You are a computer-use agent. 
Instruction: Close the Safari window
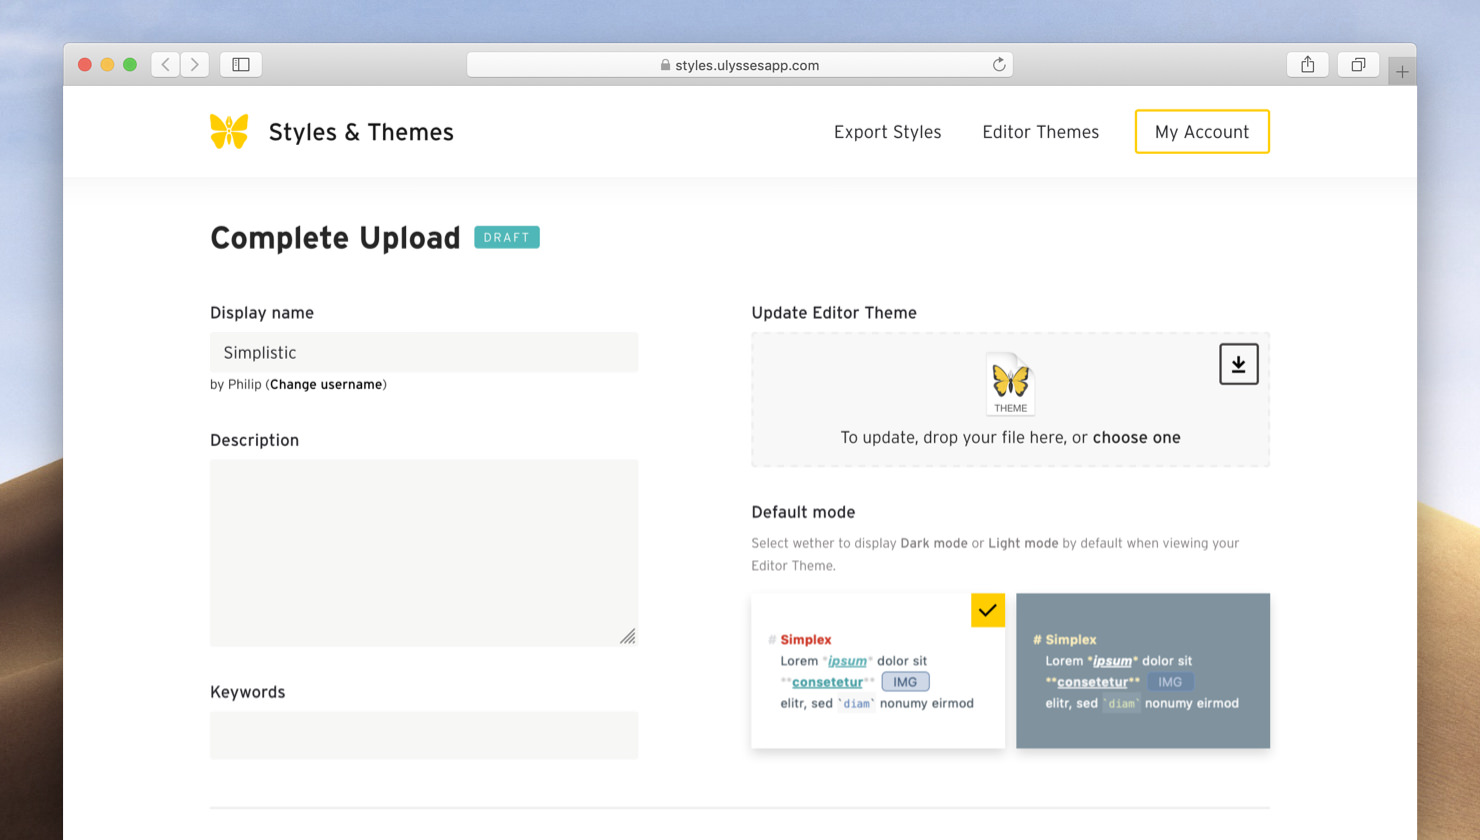click(85, 65)
